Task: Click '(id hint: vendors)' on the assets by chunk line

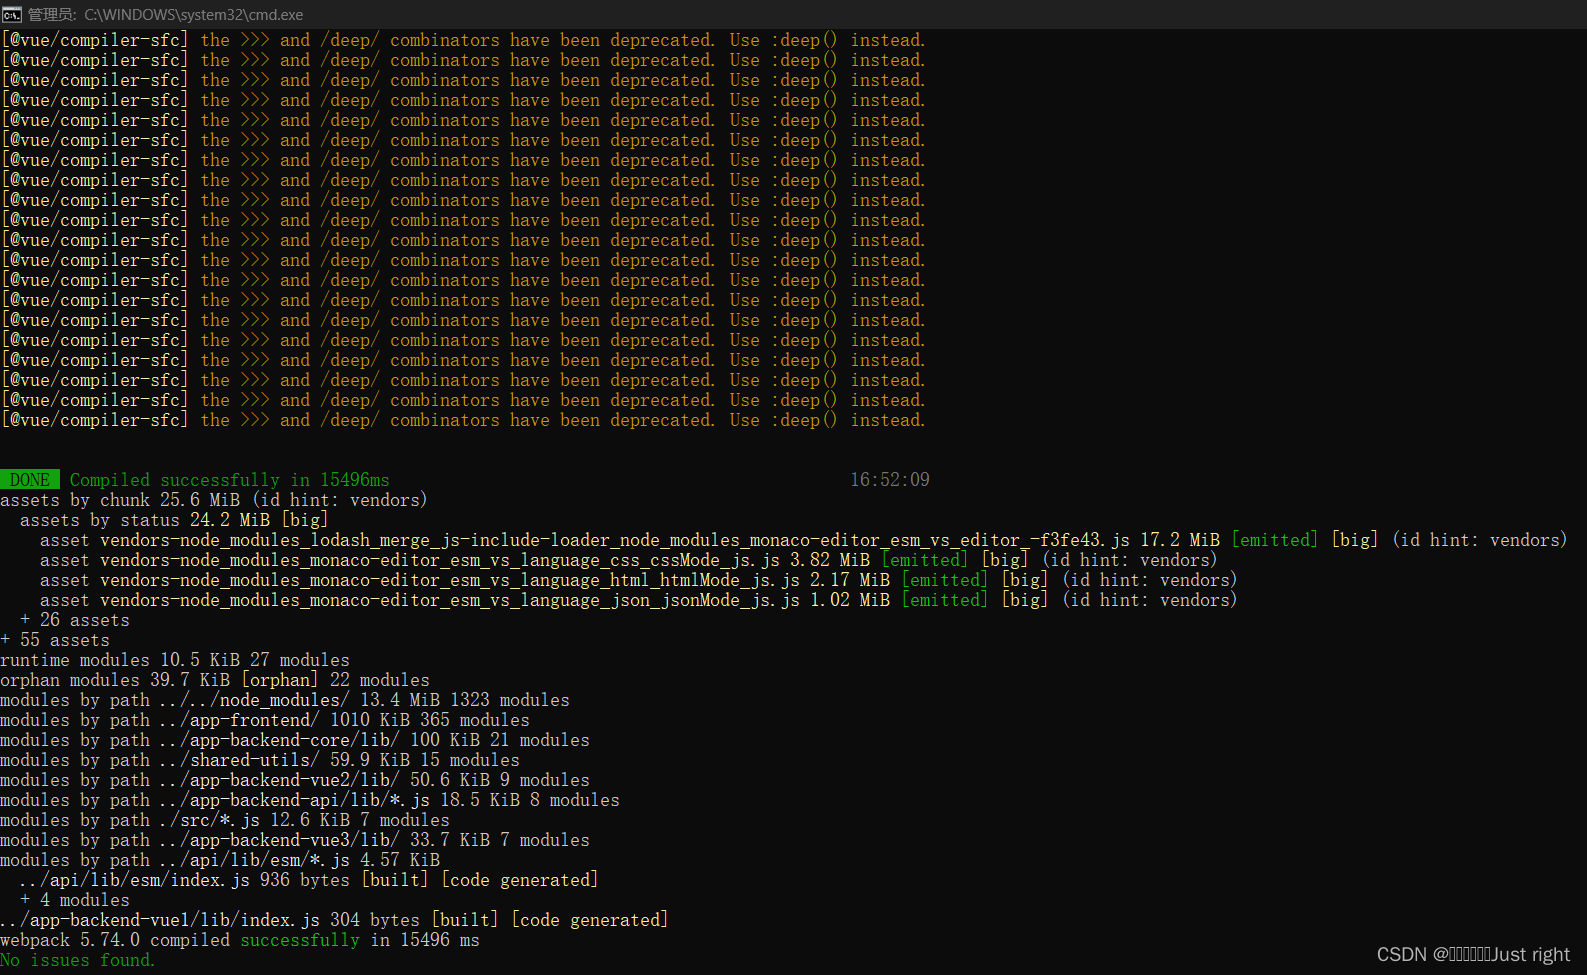Action: click(340, 500)
